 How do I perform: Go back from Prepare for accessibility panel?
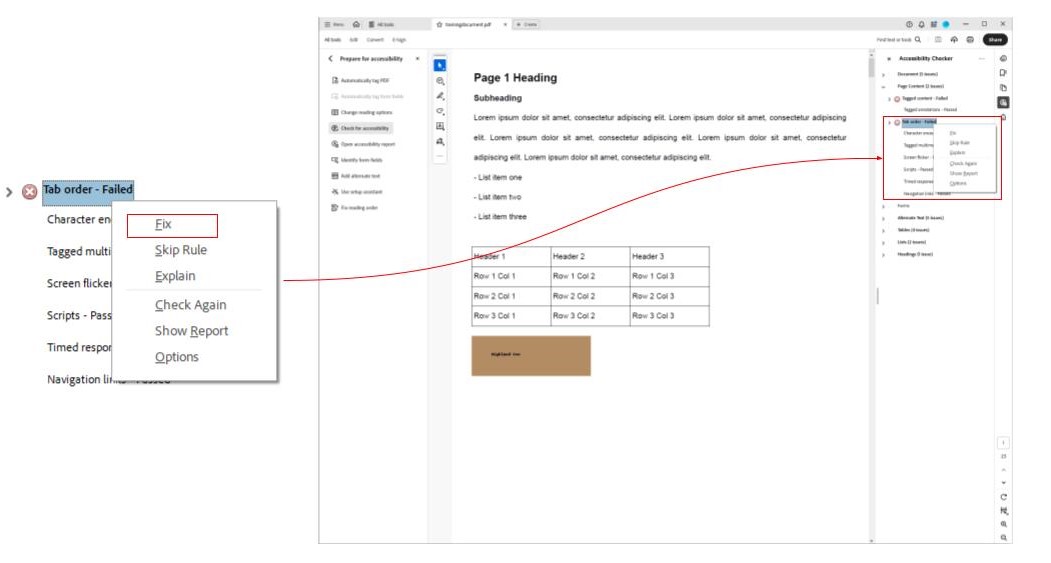pos(330,59)
